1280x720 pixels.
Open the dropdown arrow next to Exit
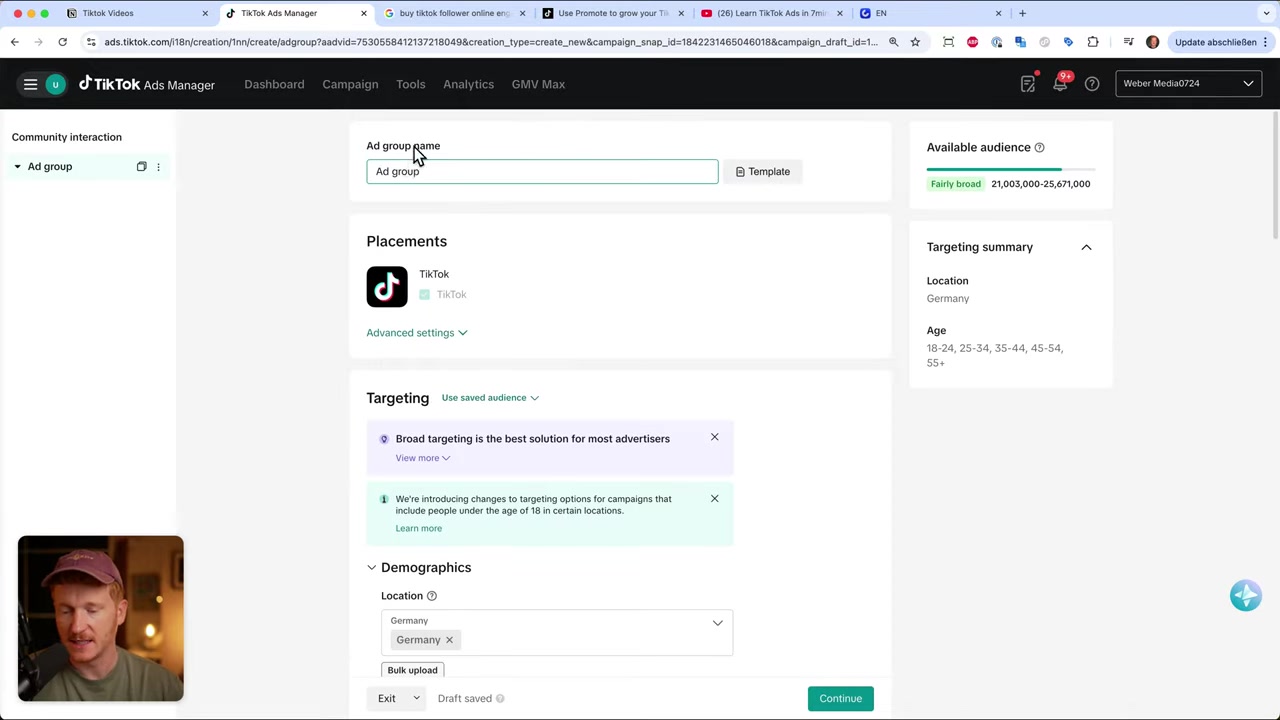click(416, 699)
